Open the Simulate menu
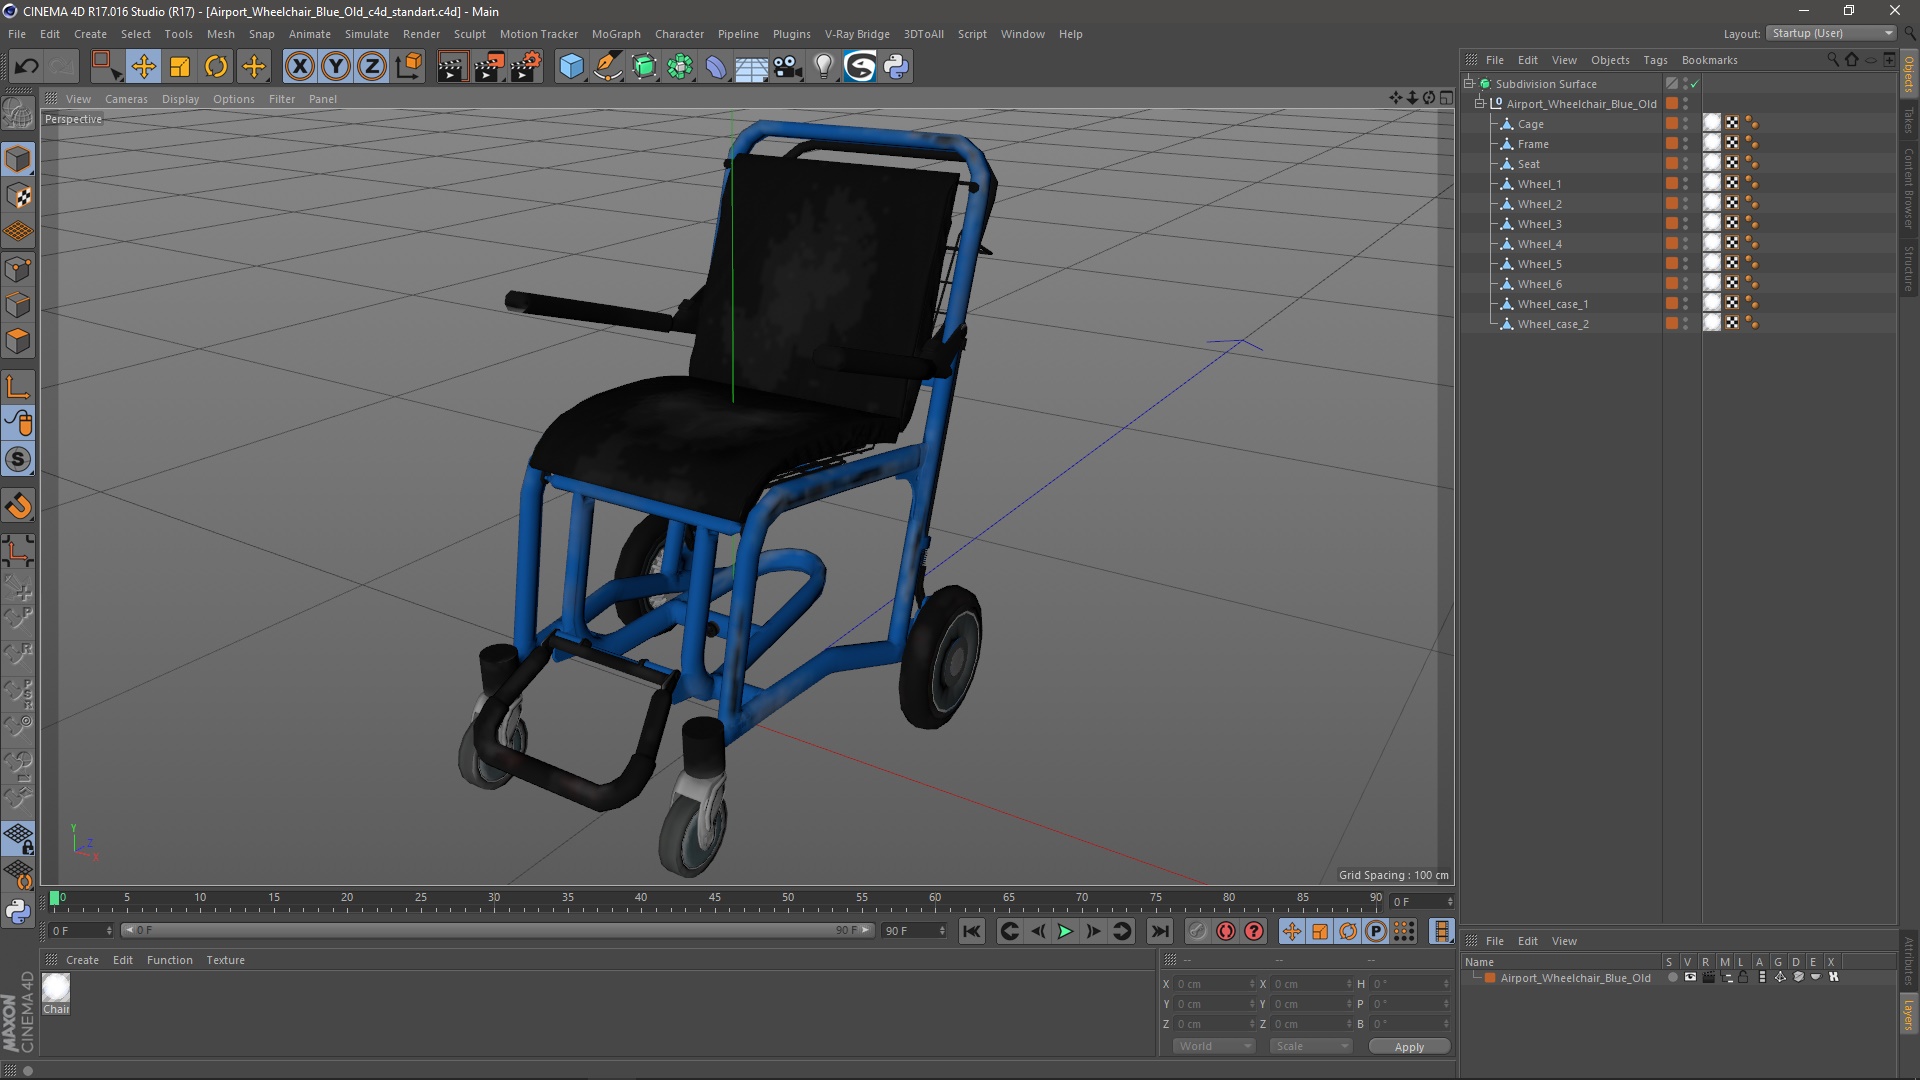 365,33
